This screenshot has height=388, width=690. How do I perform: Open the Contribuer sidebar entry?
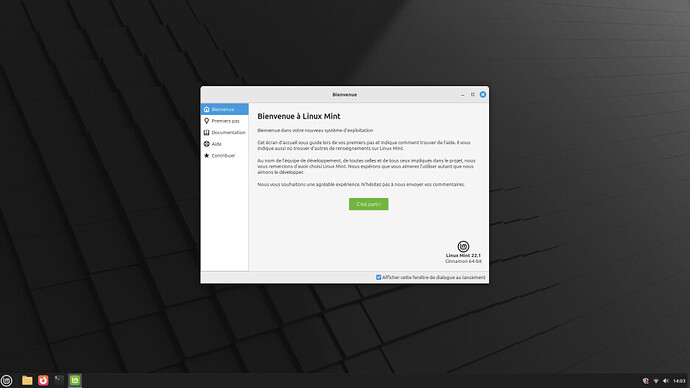tap(225, 156)
